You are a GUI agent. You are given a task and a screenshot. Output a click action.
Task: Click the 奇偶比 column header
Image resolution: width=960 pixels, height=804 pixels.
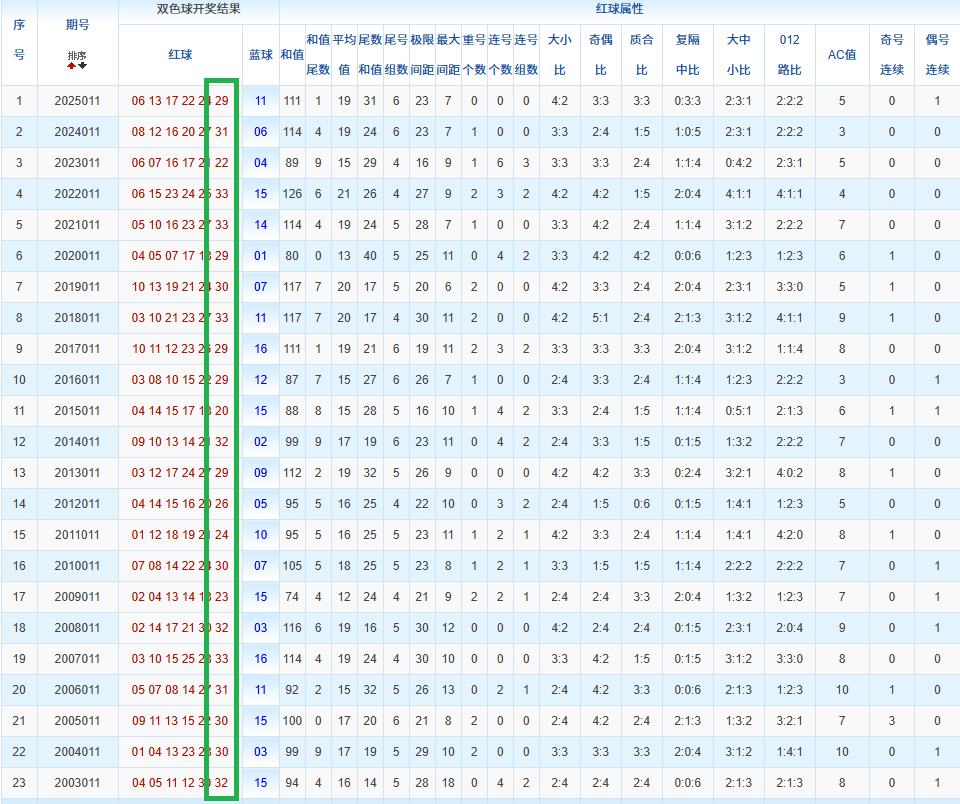601,54
